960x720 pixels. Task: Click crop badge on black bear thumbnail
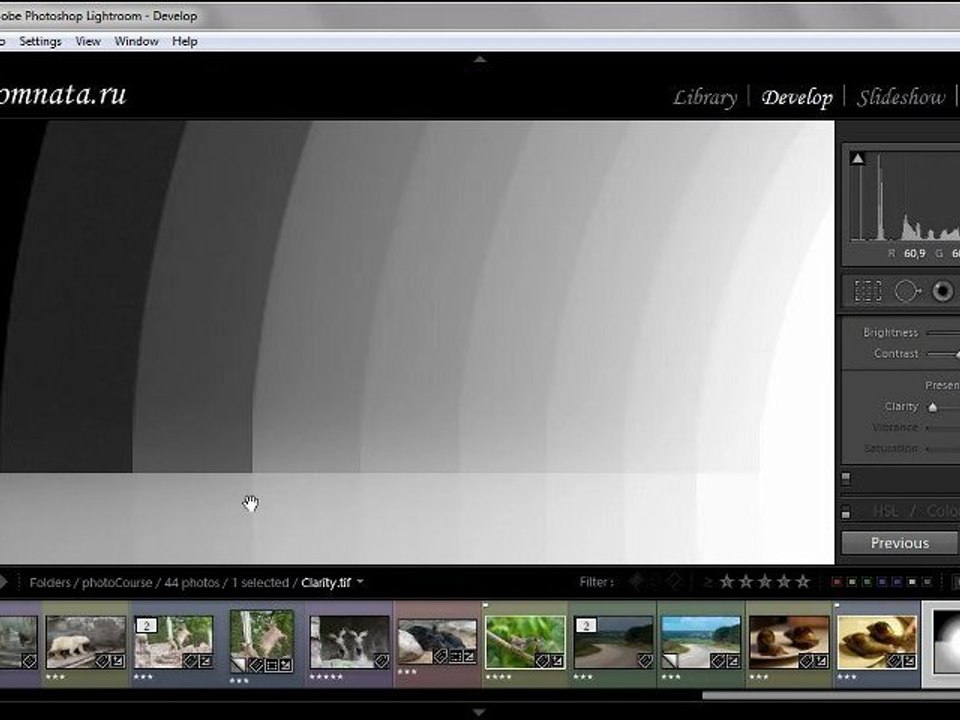pos(455,657)
